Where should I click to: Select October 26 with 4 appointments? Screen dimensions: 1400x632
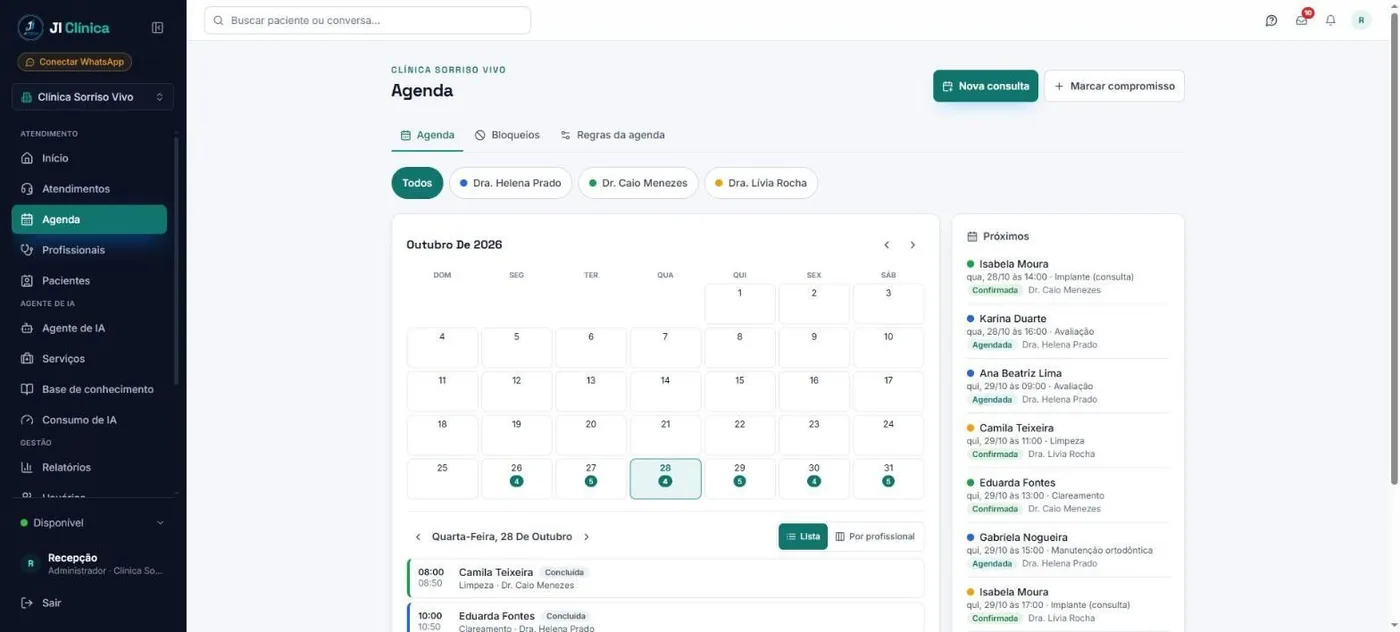[x=516, y=479]
